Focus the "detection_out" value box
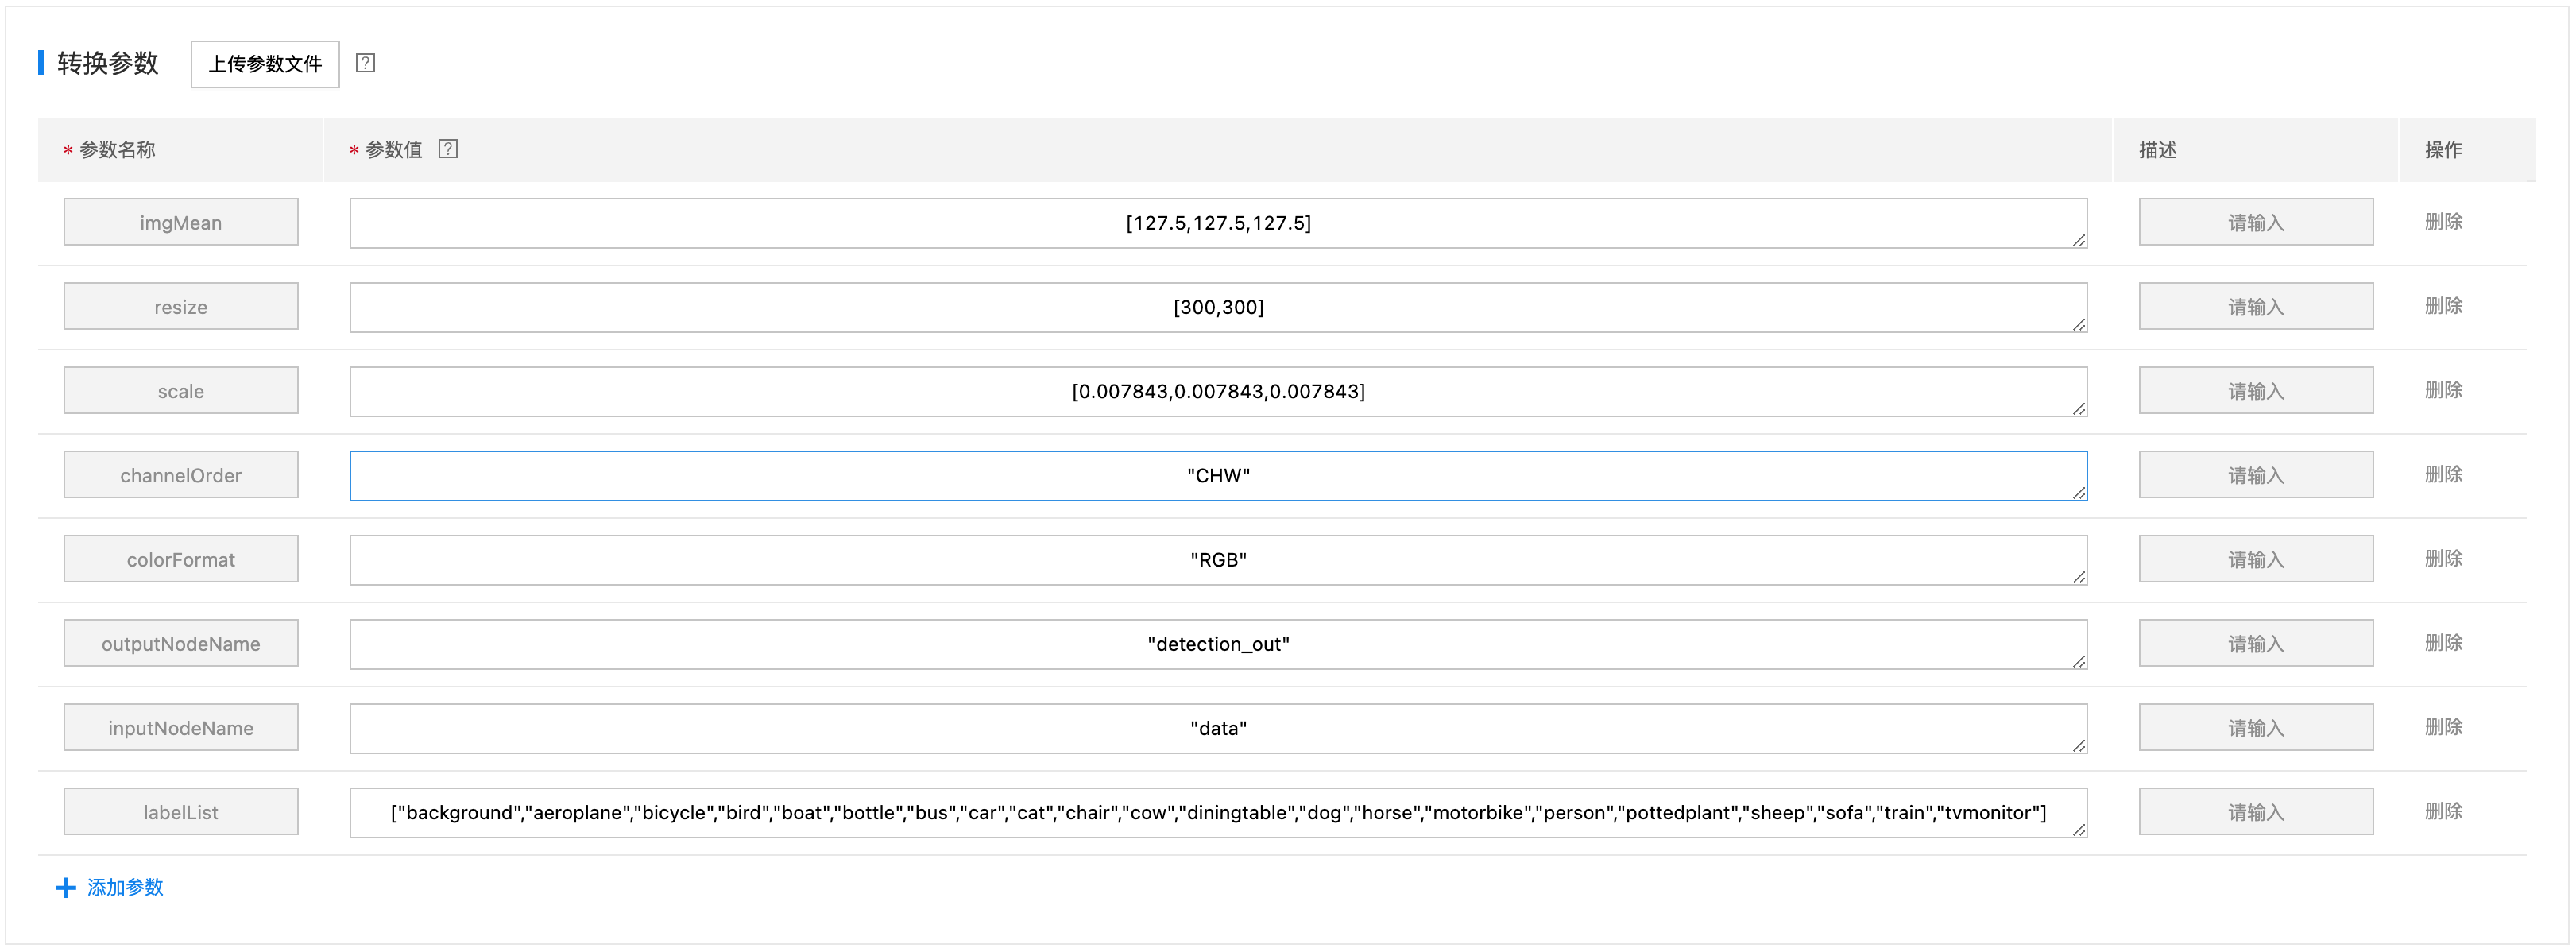The width and height of the screenshot is (2576, 952). click(x=1218, y=644)
